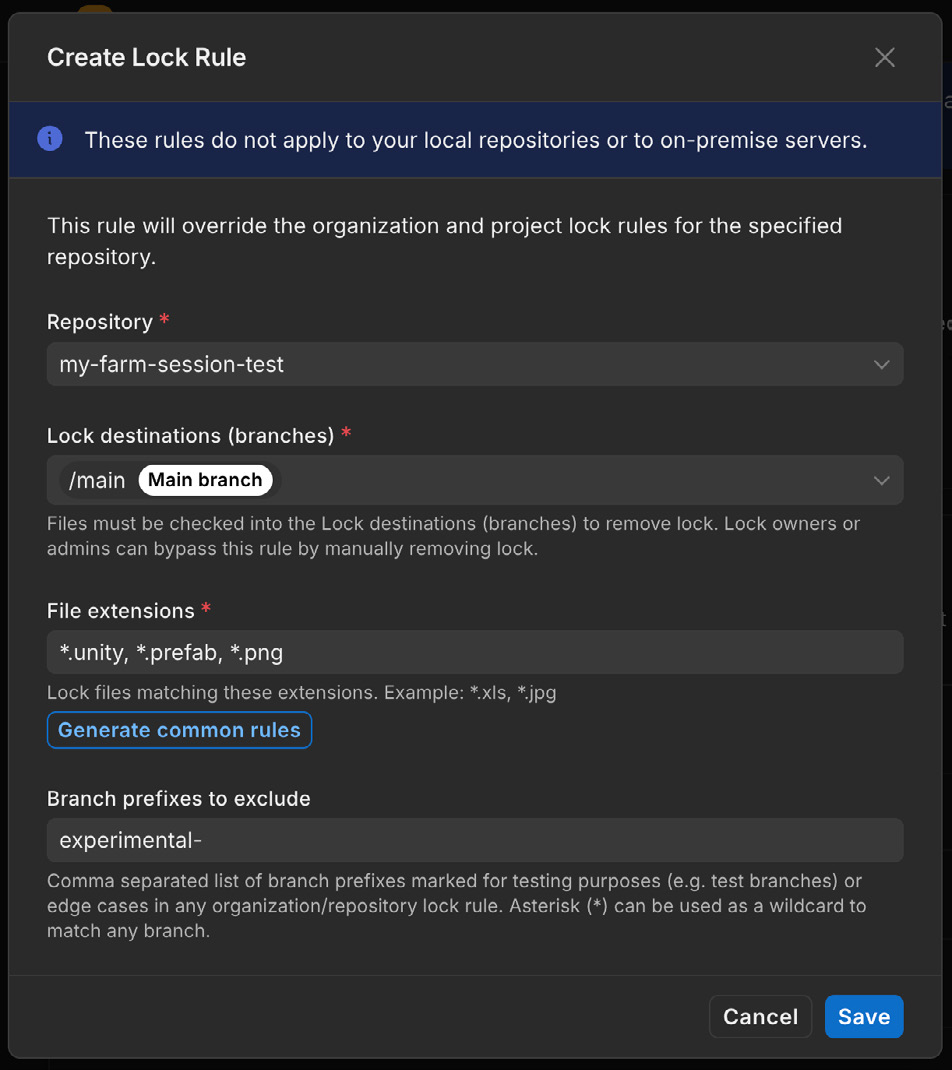952x1070 pixels.
Task: Open the my-farm-session-test repository dropdown
Action: 475,364
